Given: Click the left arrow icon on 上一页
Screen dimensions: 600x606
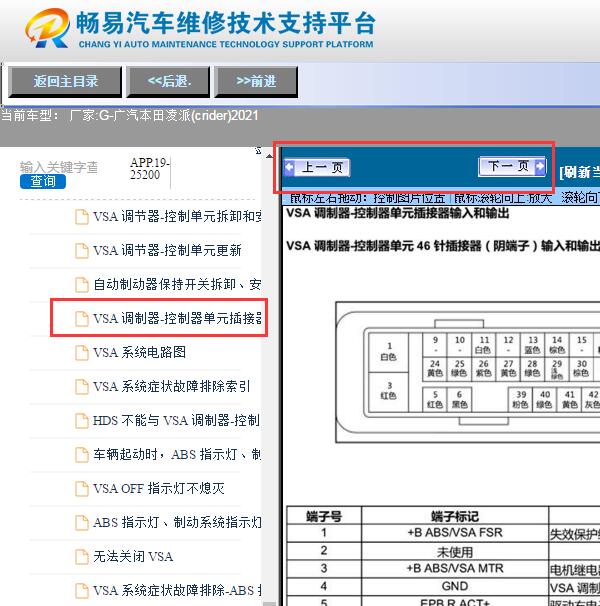Looking at the screenshot, I should point(290,168).
